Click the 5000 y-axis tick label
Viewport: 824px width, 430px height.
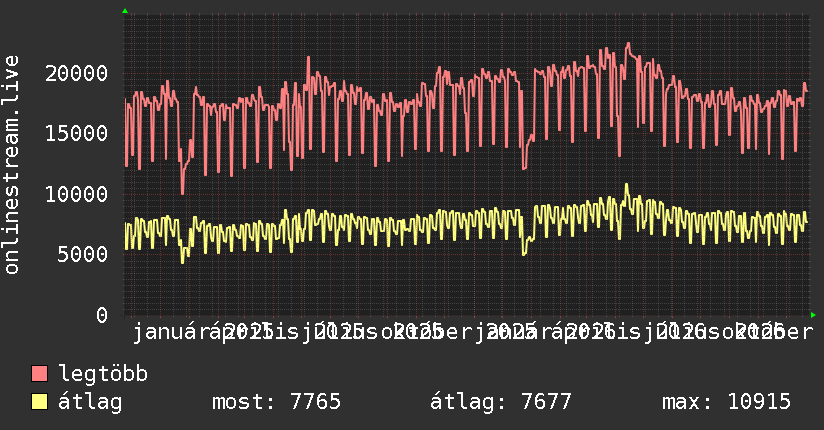[x=83, y=254]
